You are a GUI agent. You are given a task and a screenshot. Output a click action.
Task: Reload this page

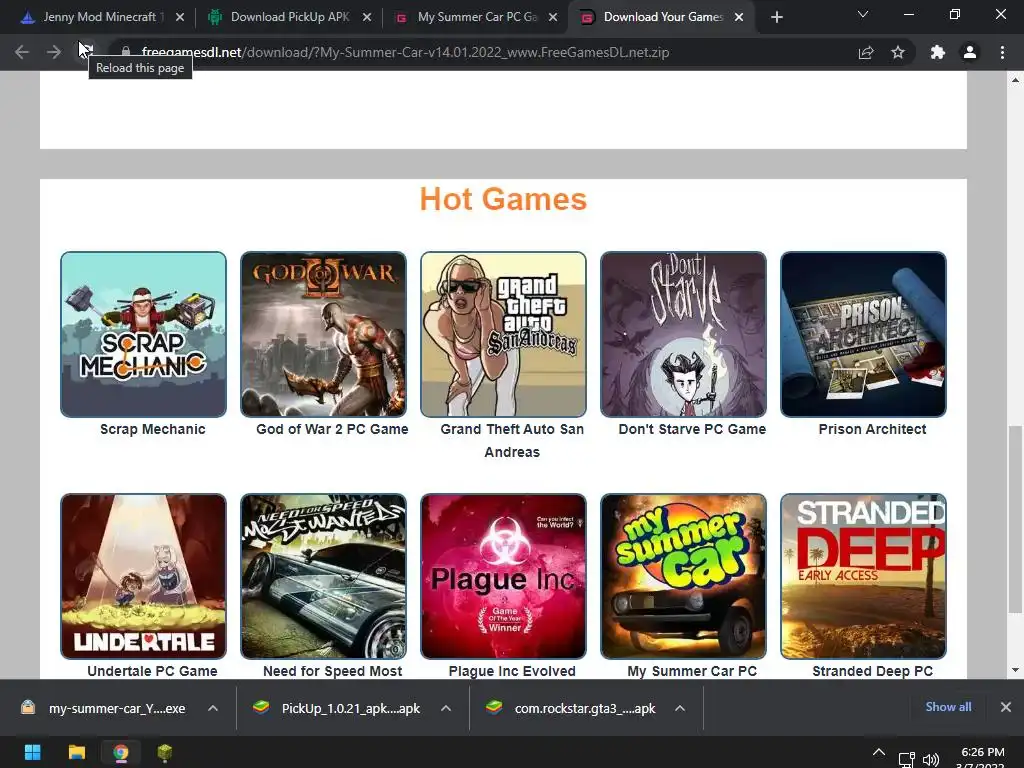[86, 52]
